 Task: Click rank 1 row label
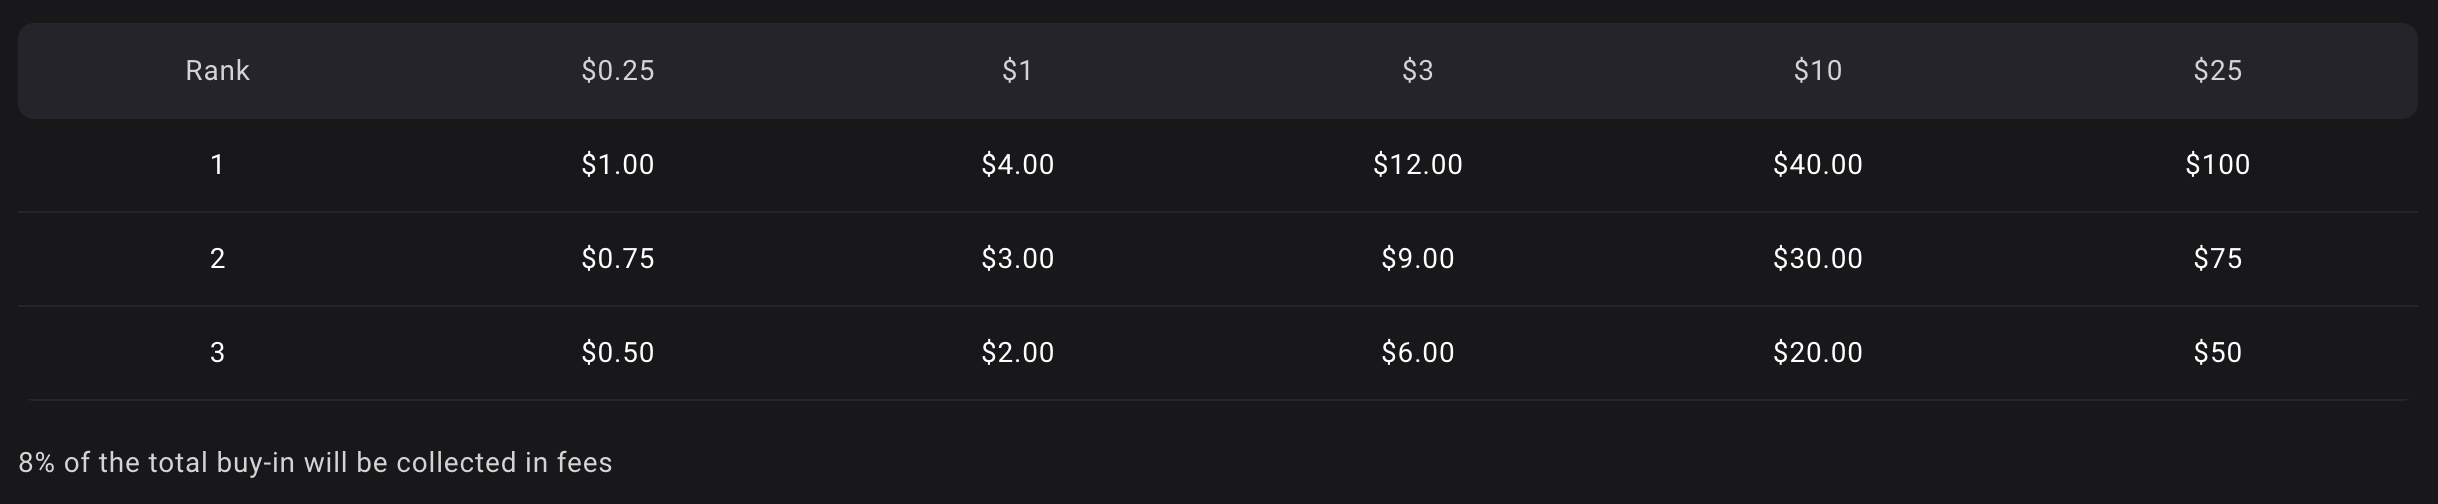[217, 165]
